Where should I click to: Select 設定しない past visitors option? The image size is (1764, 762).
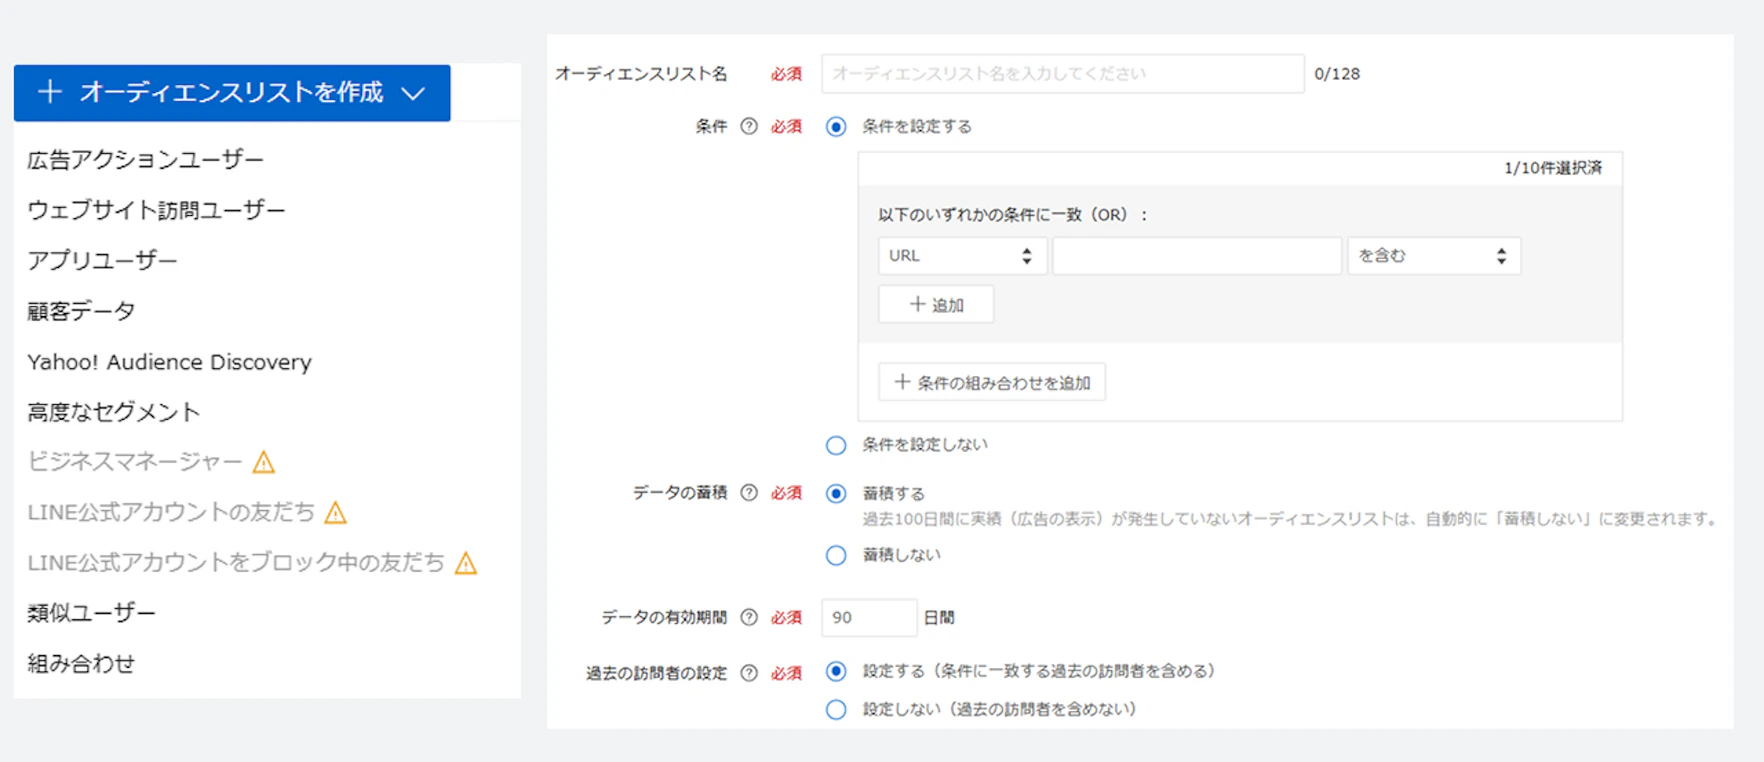[x=836, y=709]
